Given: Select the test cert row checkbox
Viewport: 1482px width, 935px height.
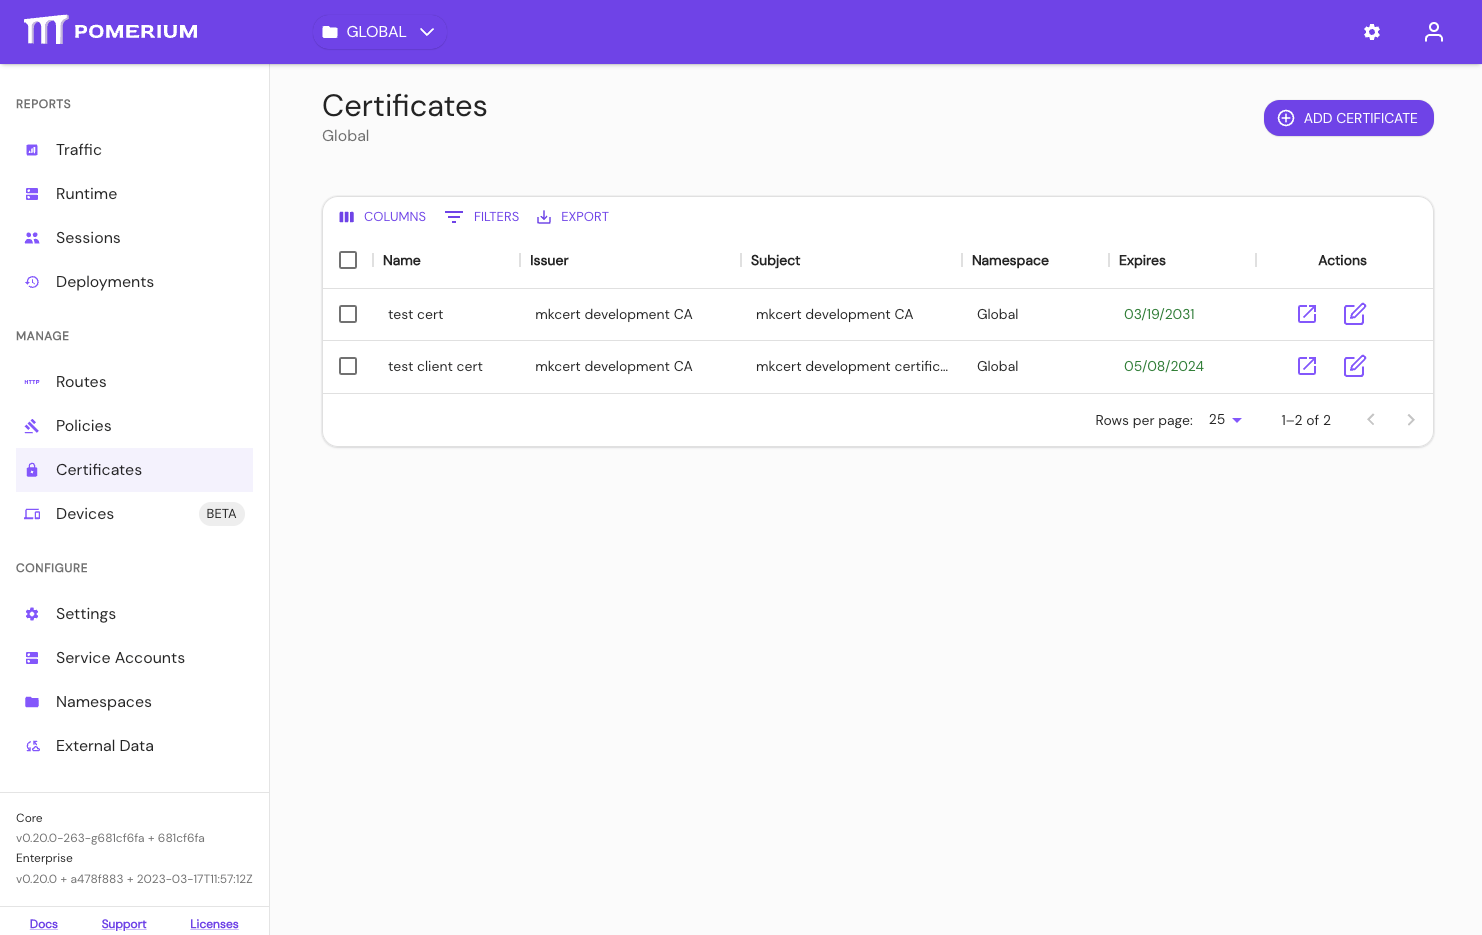Looking at the screenshot, I should point(348,313).
